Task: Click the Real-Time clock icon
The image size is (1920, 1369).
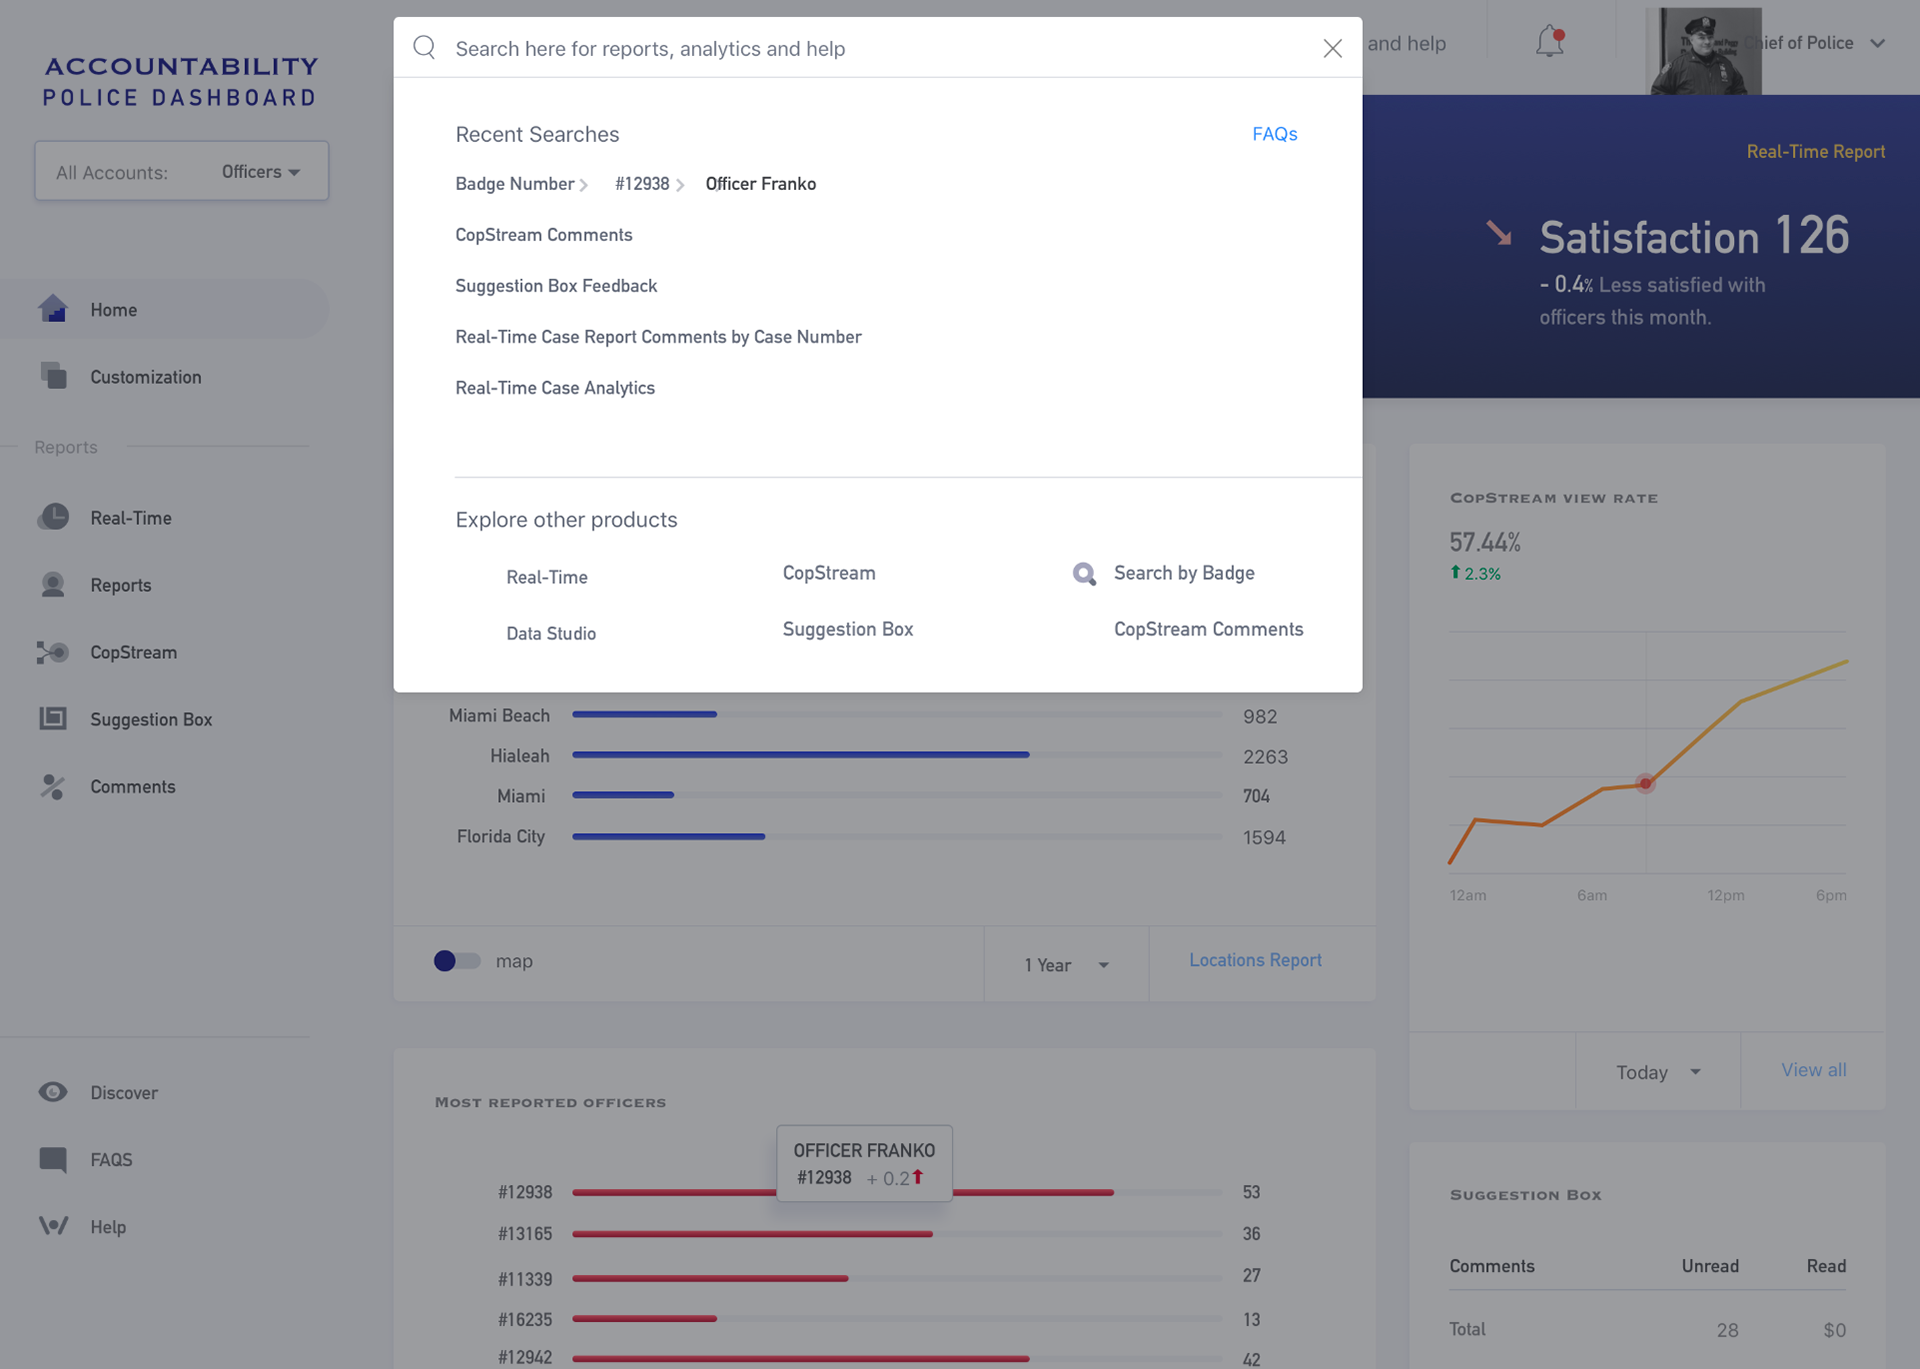Action: point(53,517)
